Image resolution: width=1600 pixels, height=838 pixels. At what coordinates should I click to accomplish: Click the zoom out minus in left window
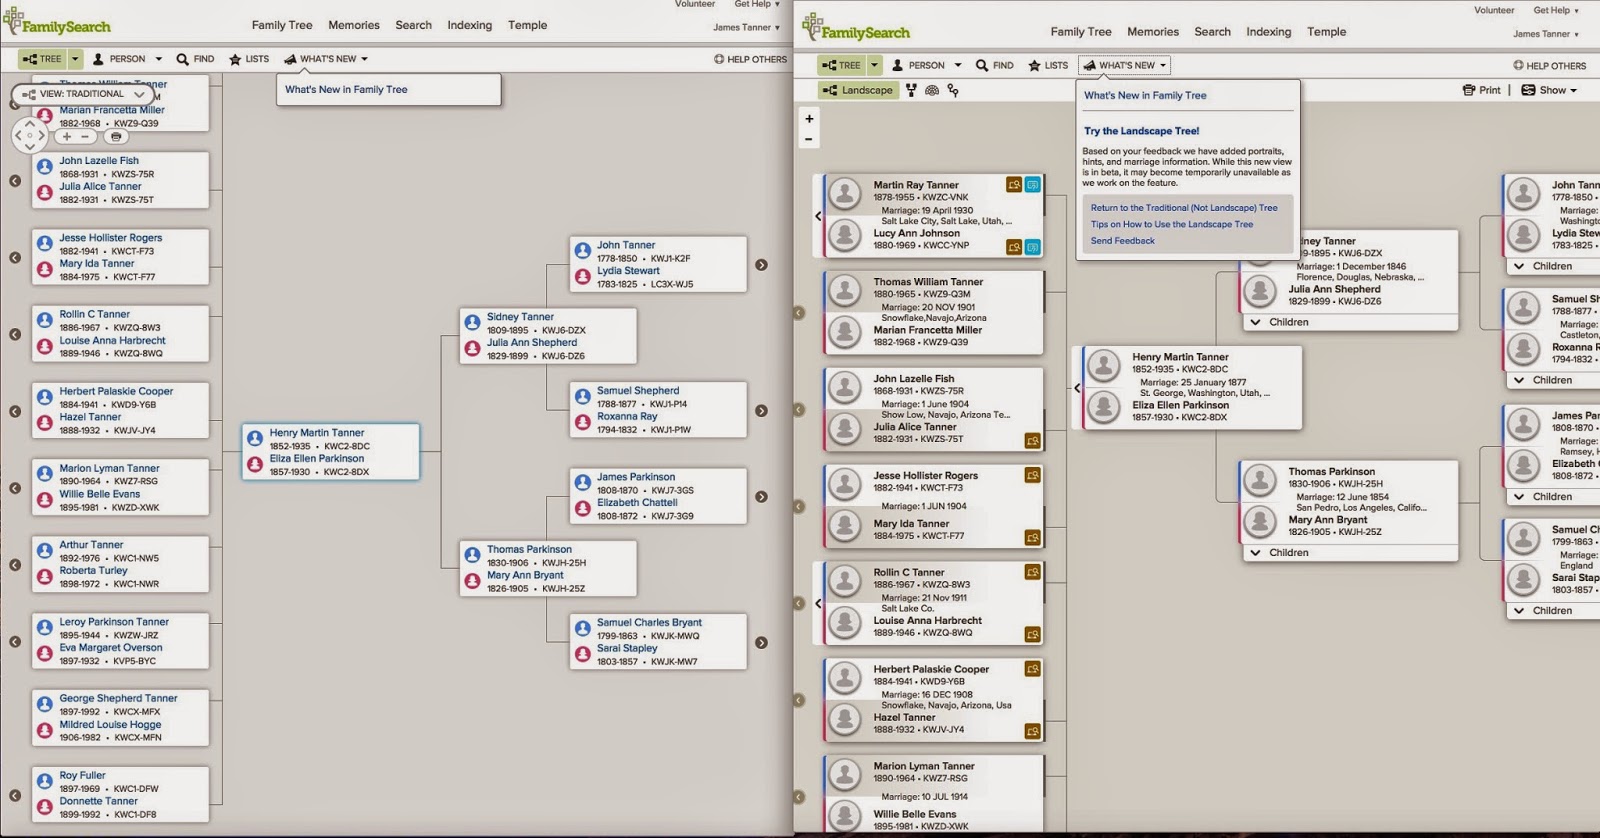pos(85,136)
